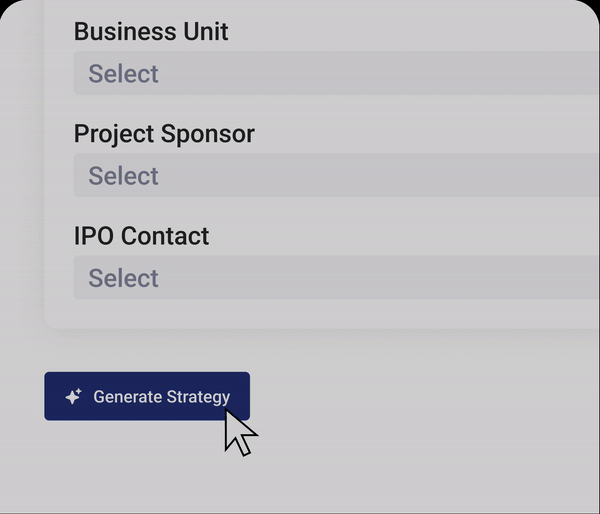Open the IPO Contact dropdown
Viewport: 600px width, 514px height.
336,278
